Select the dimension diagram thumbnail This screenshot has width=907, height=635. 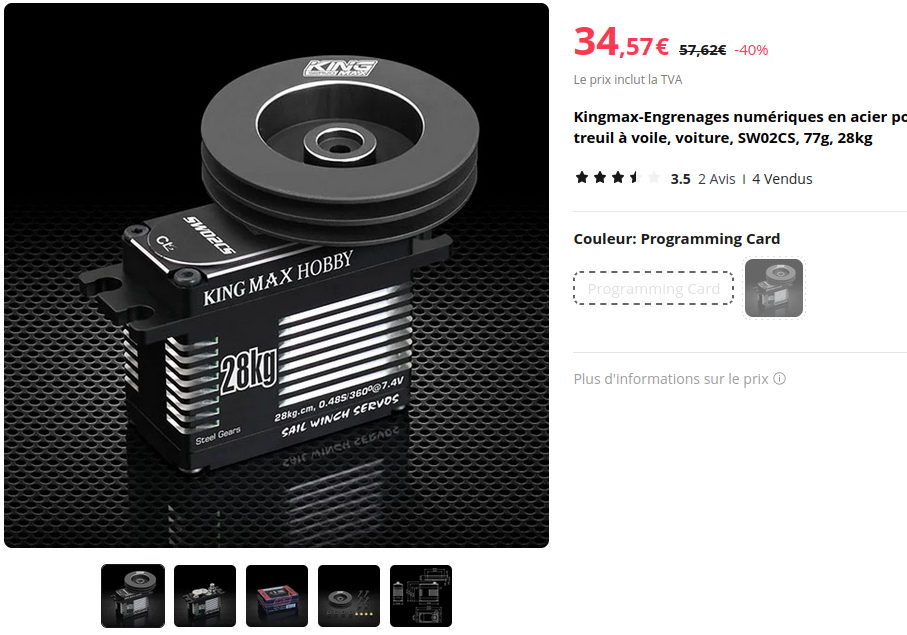tap(421, 596)
